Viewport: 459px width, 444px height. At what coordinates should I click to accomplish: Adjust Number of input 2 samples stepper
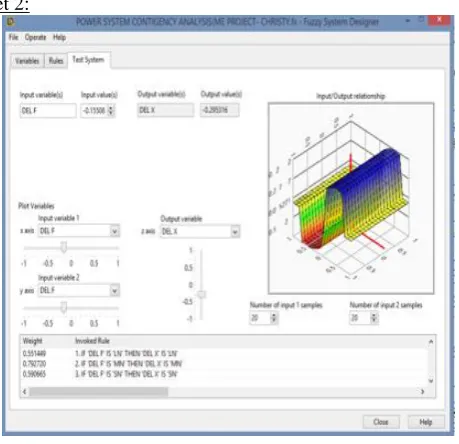(x=374, y=318)
